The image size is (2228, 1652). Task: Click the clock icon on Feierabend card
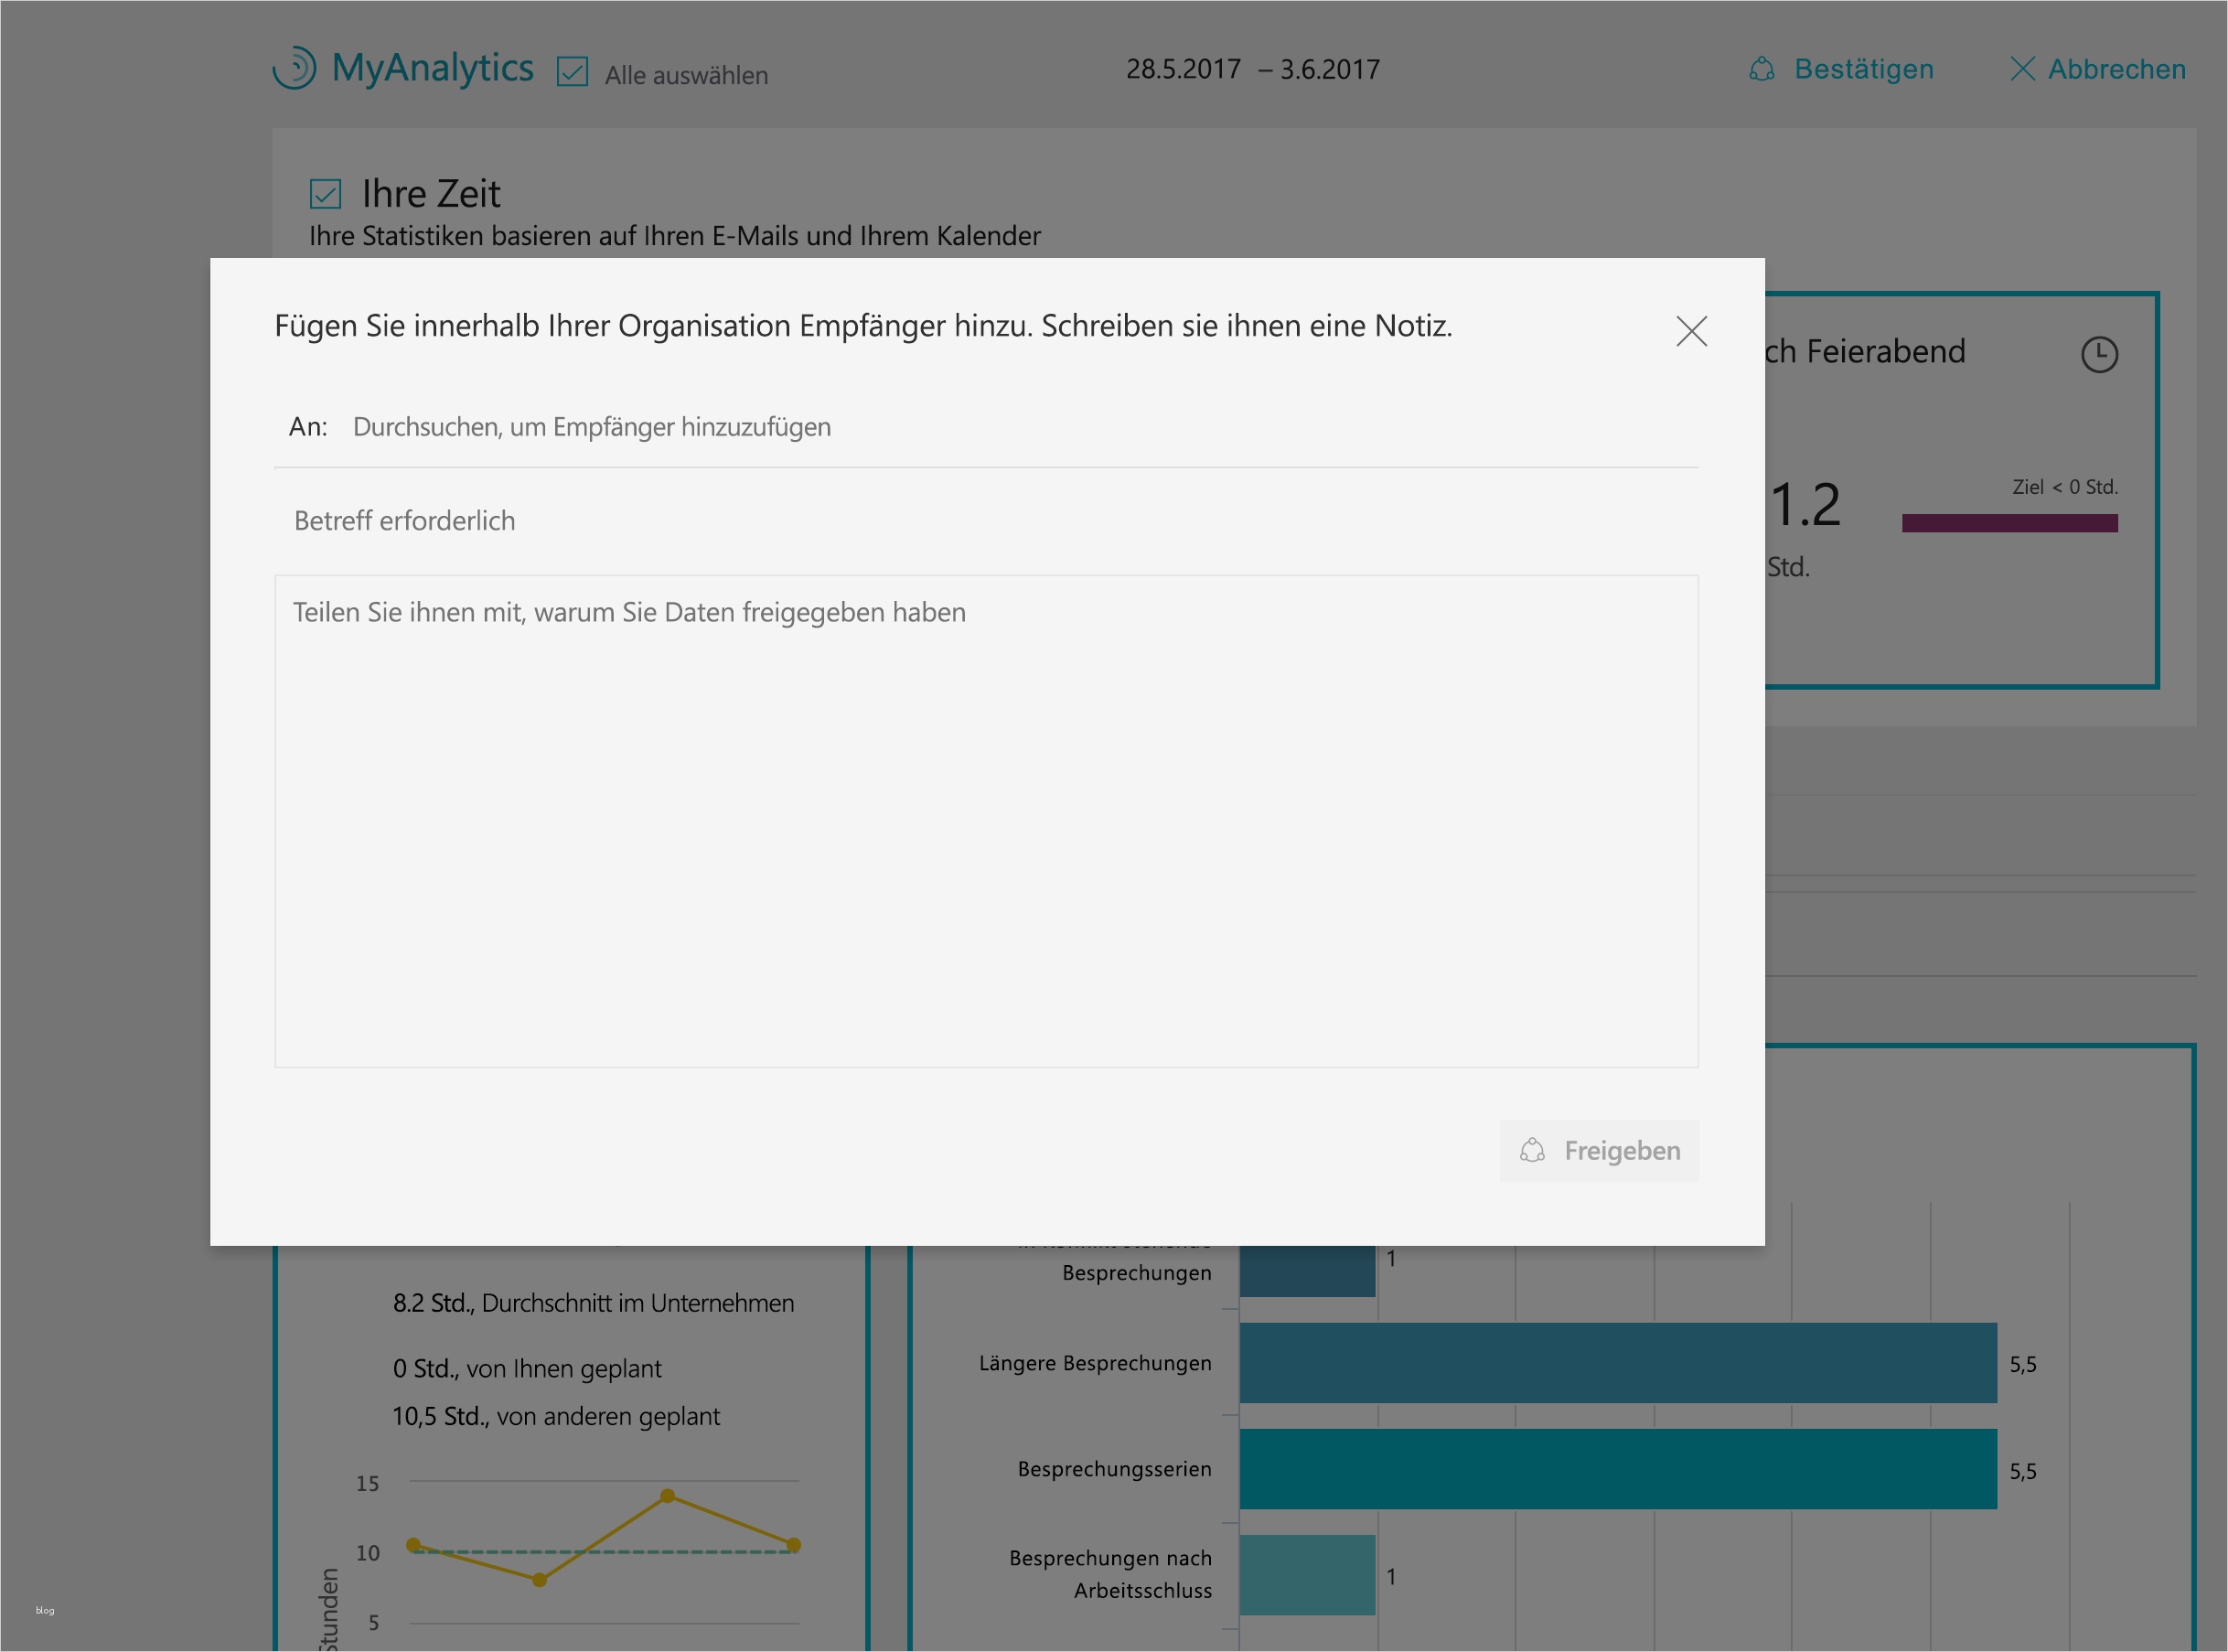2099,354
